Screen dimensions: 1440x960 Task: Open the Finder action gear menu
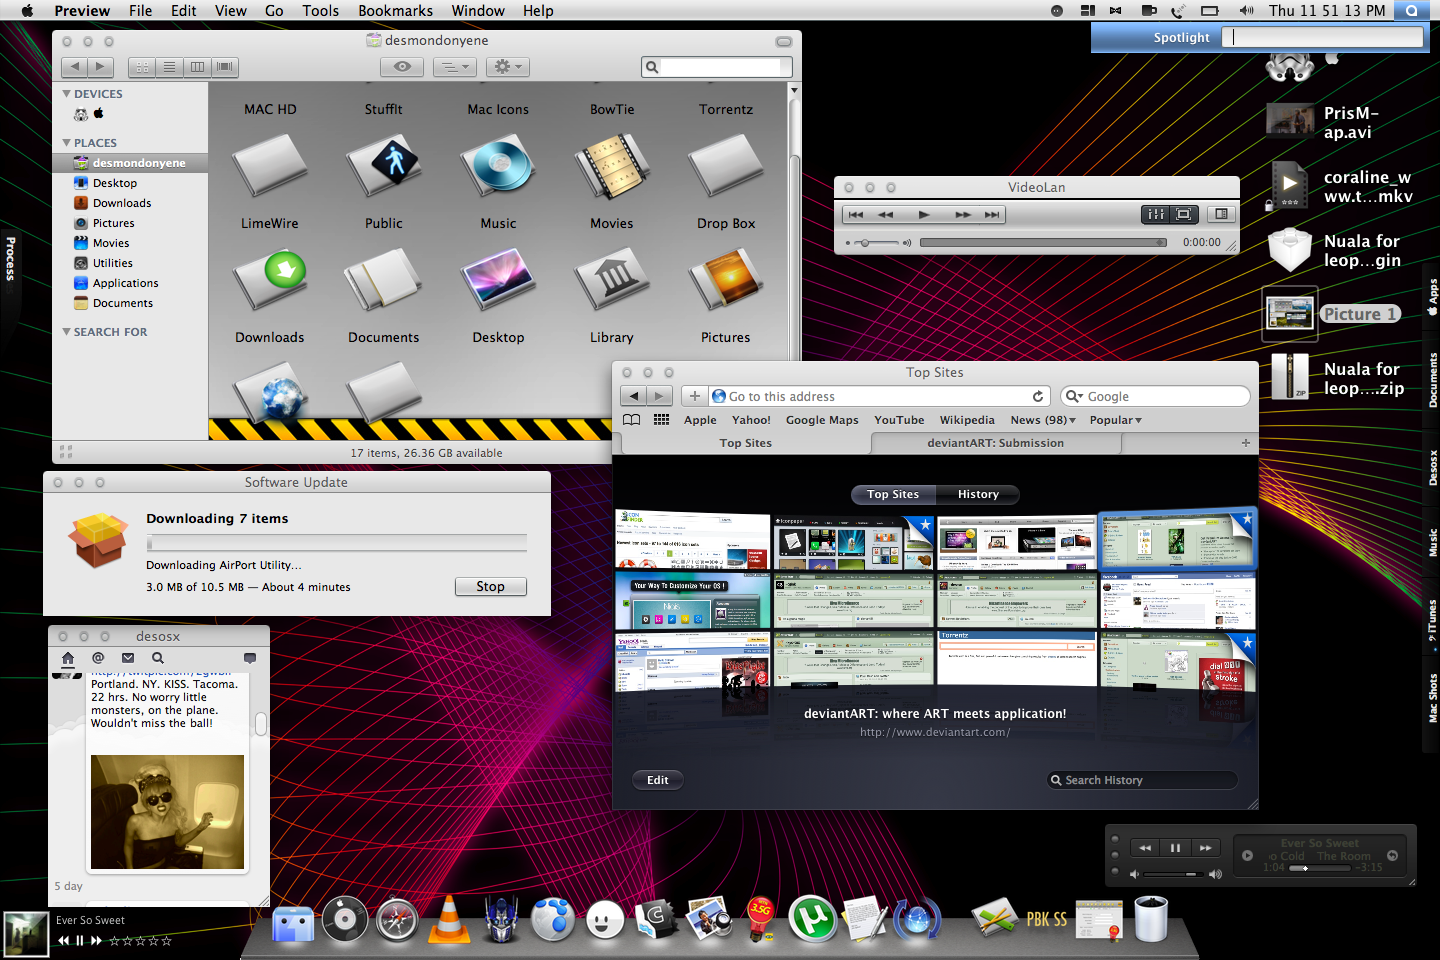point(507,67)
